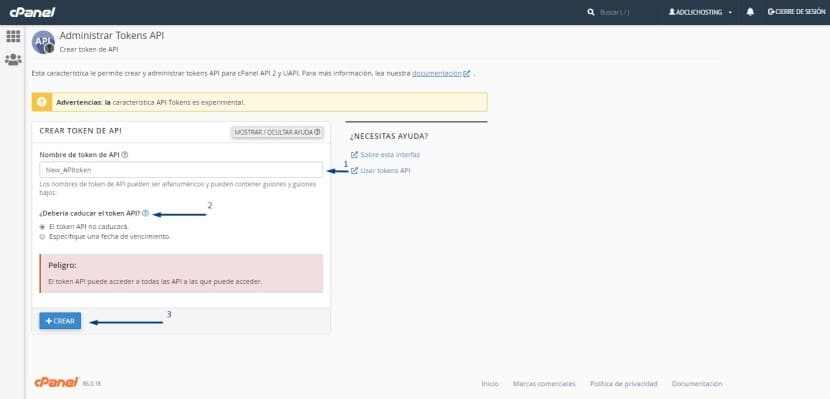Open the apps grid icon in sidebar

click(x=13, y=37)
